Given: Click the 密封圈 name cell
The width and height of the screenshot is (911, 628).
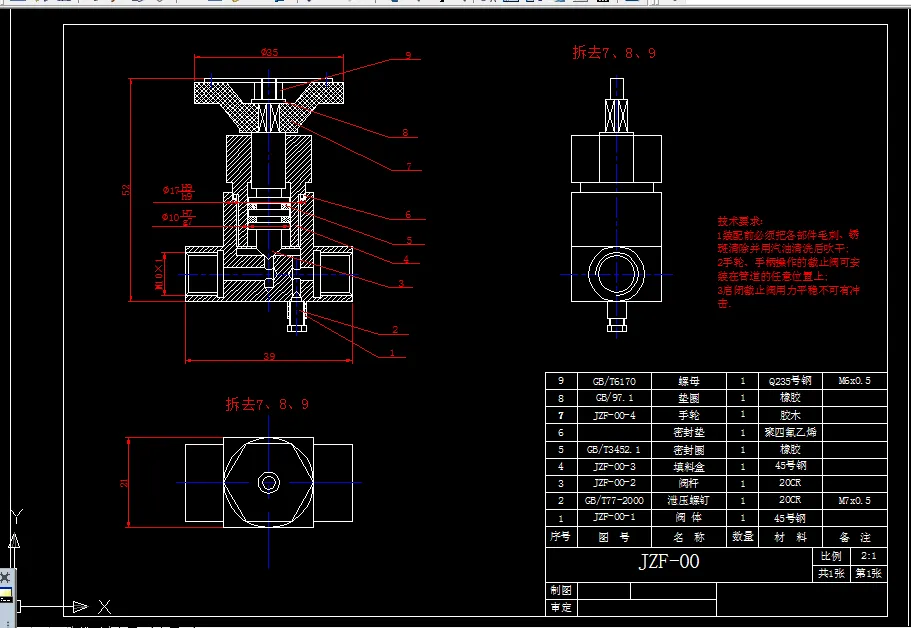Looking at the screenshot, I should [689, 450].
